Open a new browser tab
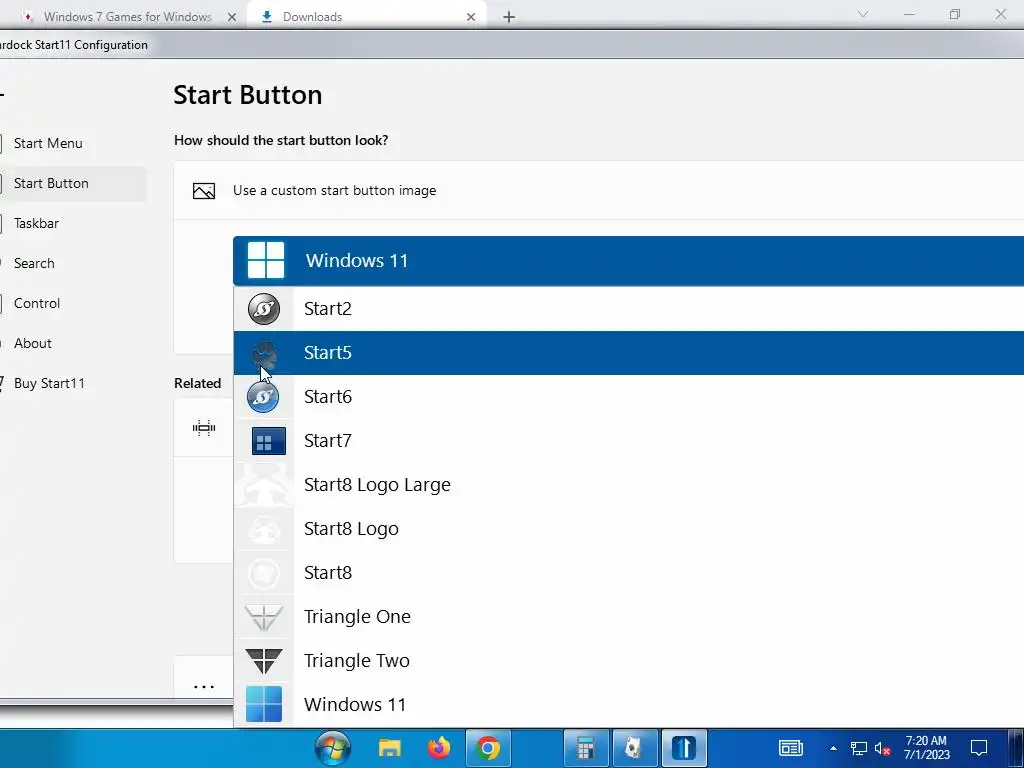The image size is (1024, 768). click(509, 17)
